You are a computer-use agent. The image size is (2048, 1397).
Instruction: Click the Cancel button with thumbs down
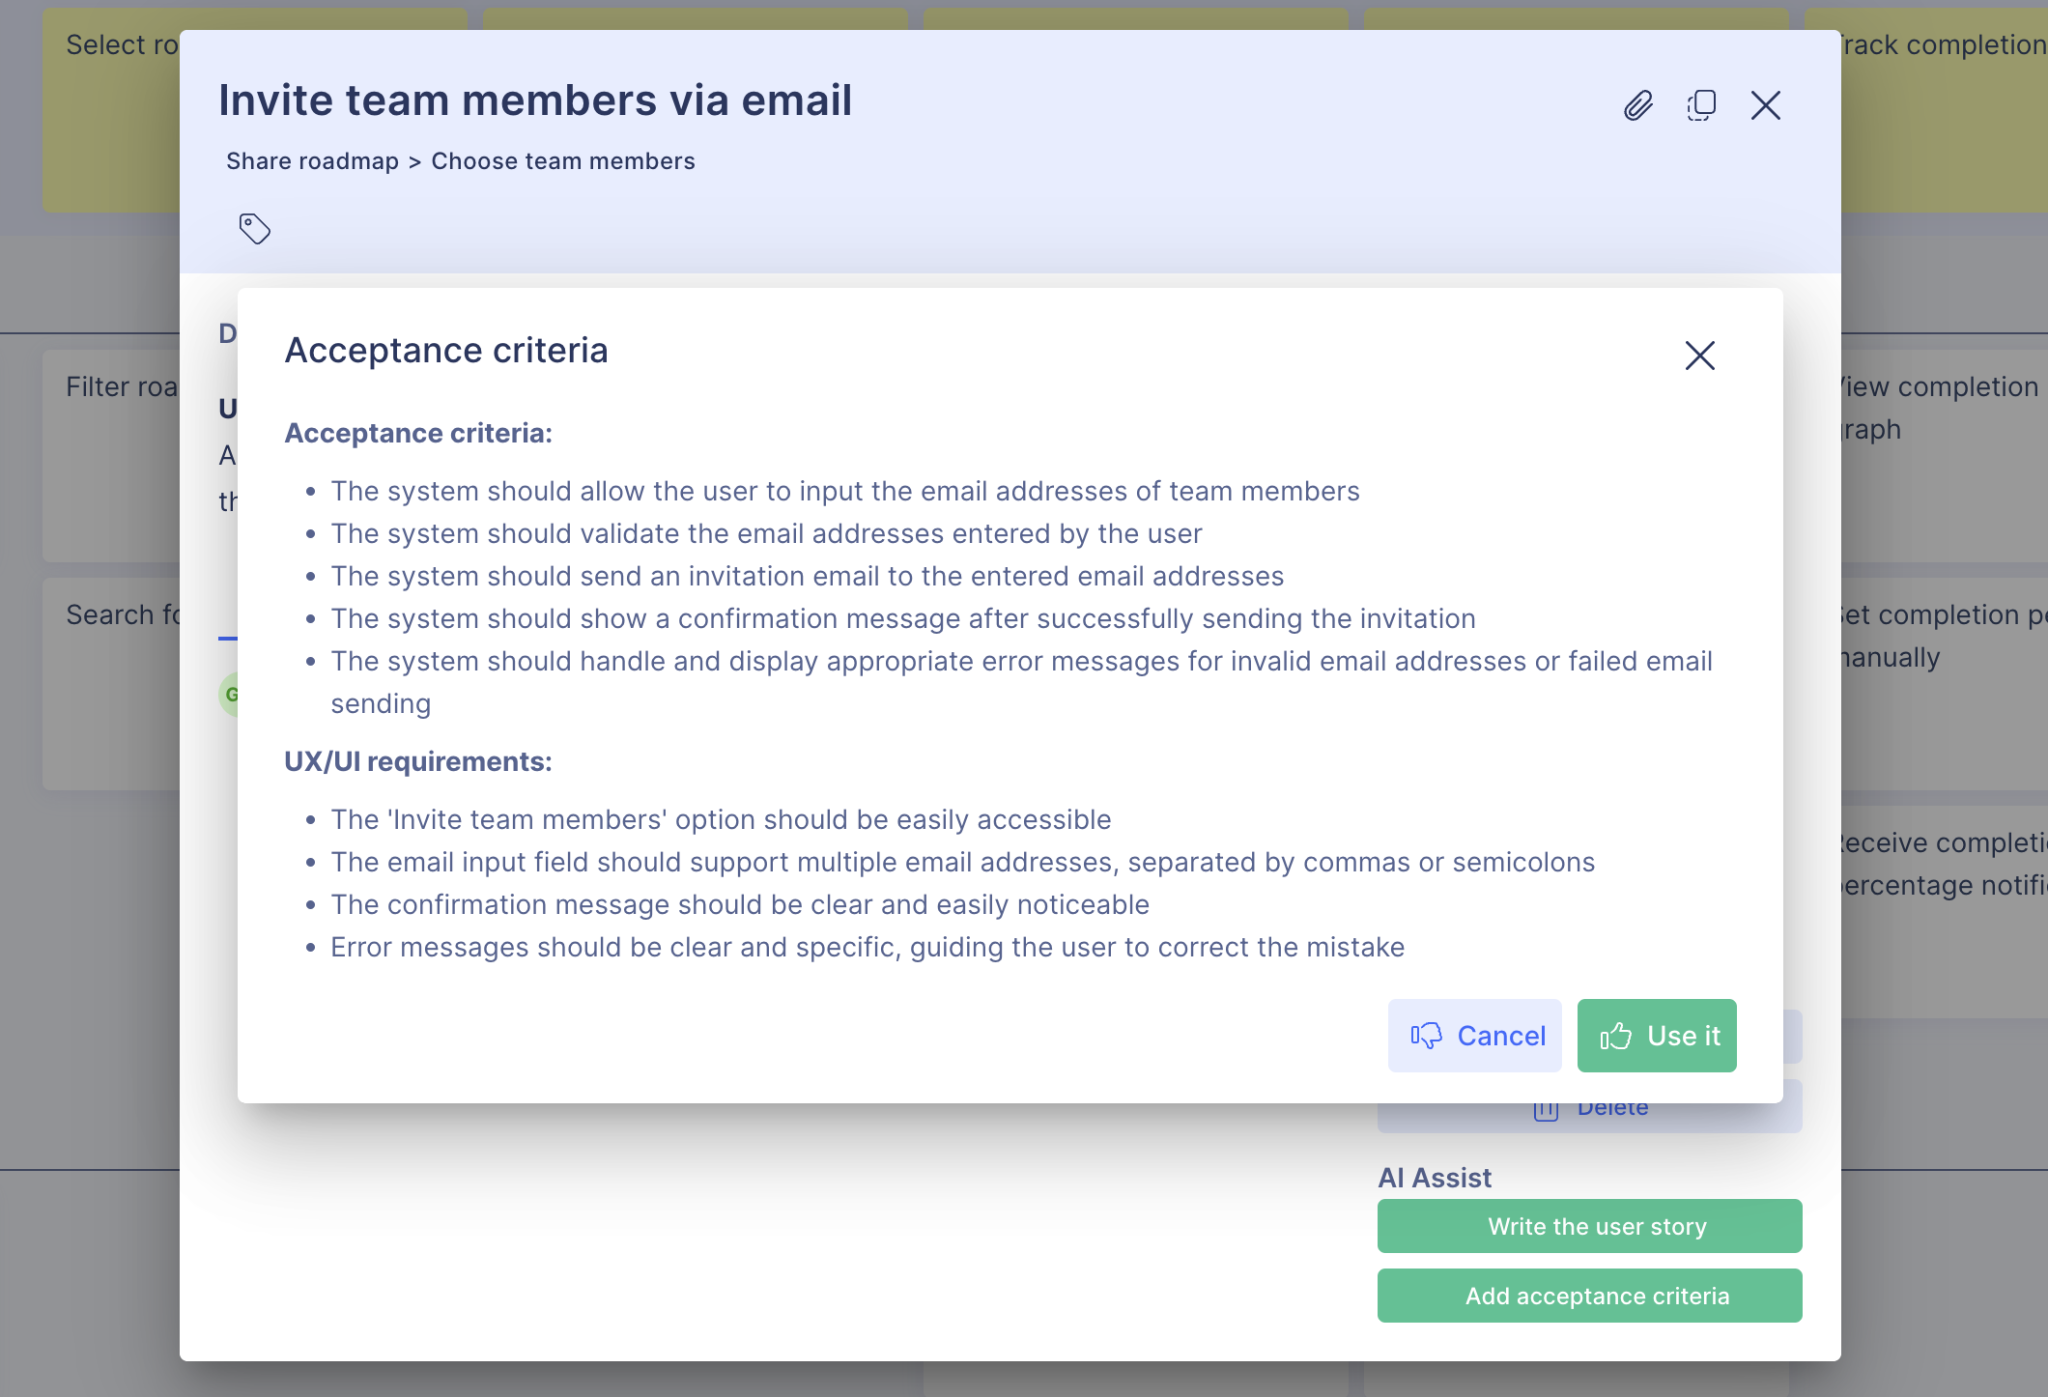[1474, 1035]
